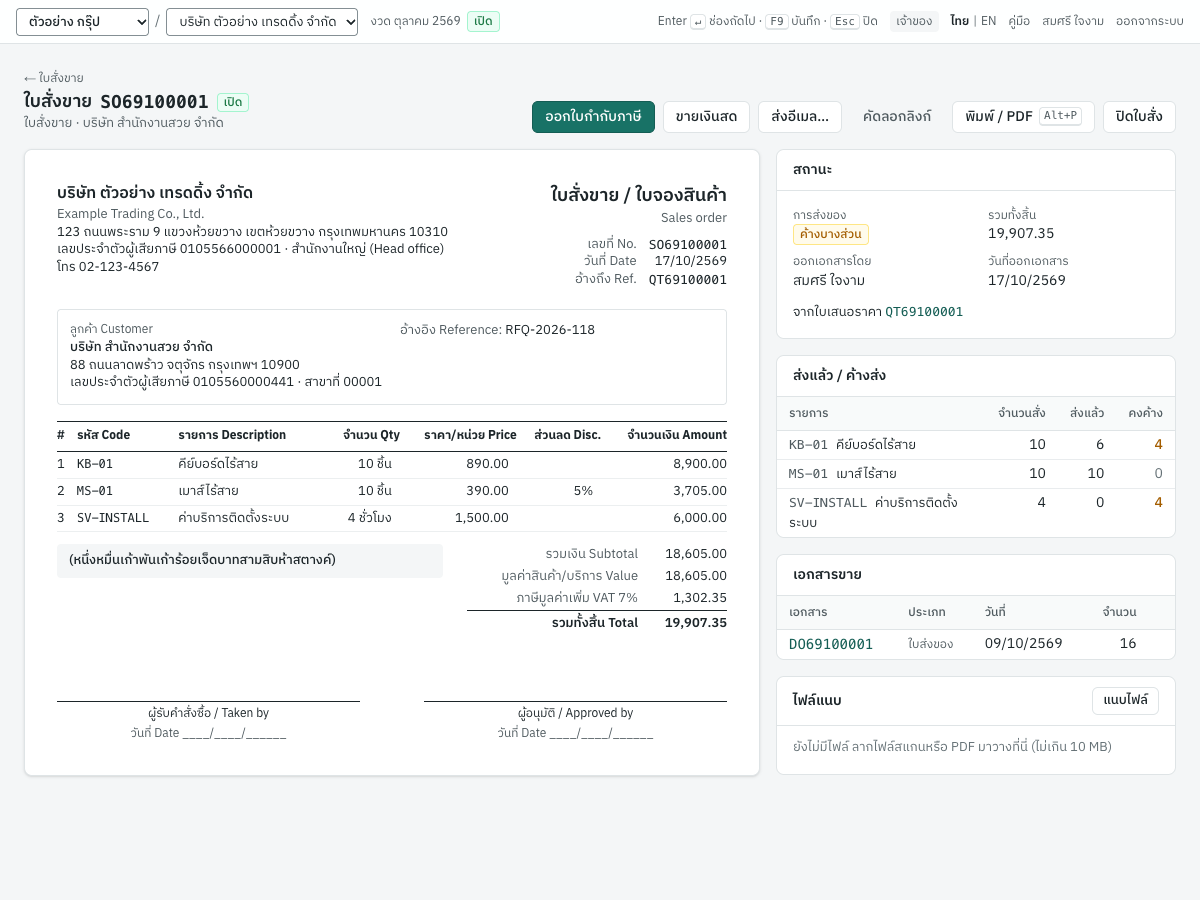Viewport: 1200px width, 900px height.
Task: Click the unit price '1,500.00'
Action: (x=482, y=518)
